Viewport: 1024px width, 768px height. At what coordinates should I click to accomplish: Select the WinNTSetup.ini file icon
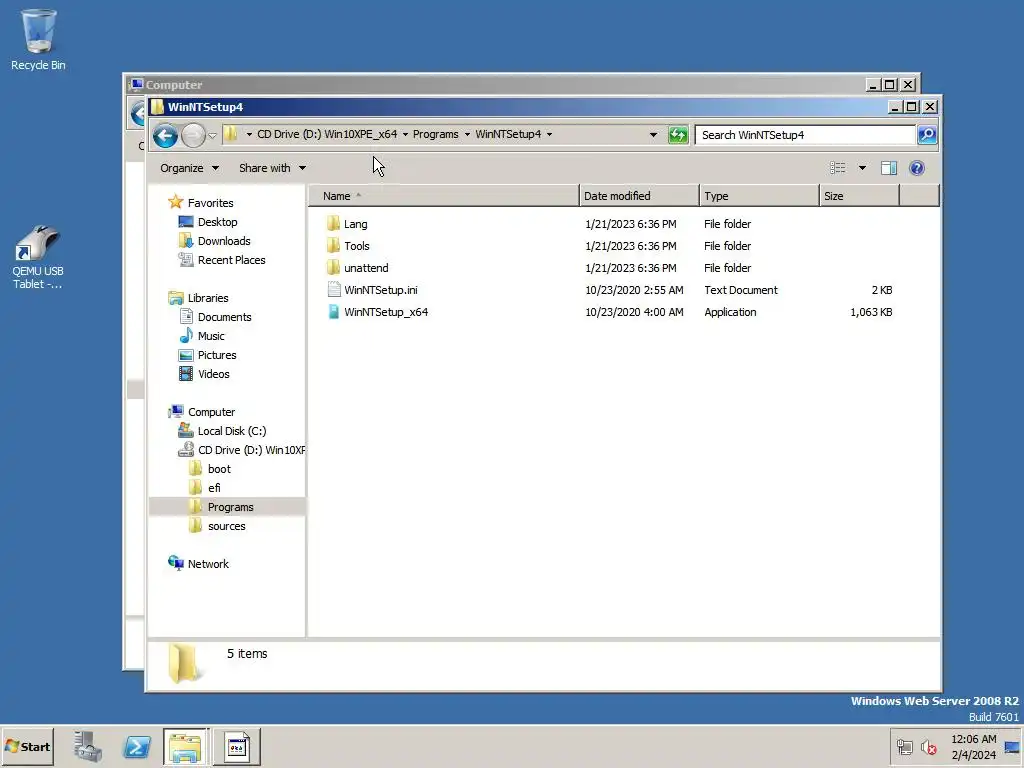coord(334,290)
